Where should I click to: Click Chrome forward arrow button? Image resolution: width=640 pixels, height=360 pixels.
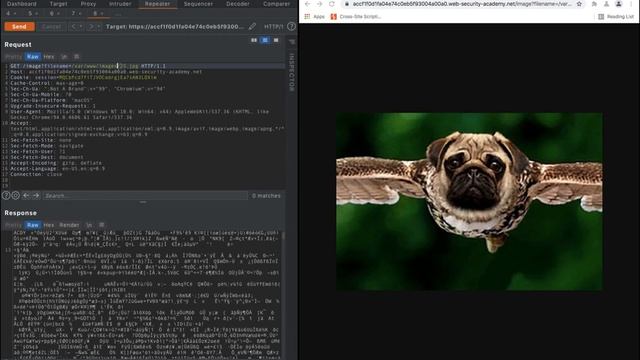click(320, 4)
